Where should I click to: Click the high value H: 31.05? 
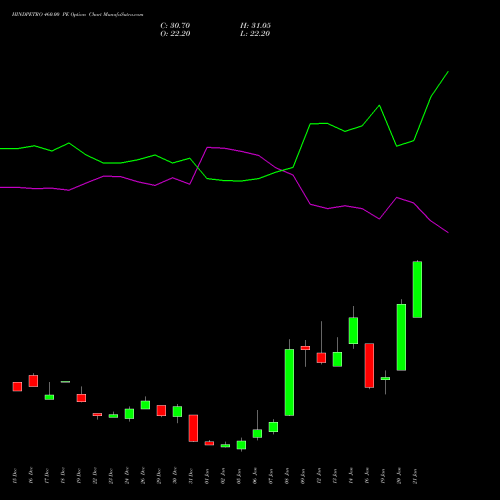click(255, 26)
